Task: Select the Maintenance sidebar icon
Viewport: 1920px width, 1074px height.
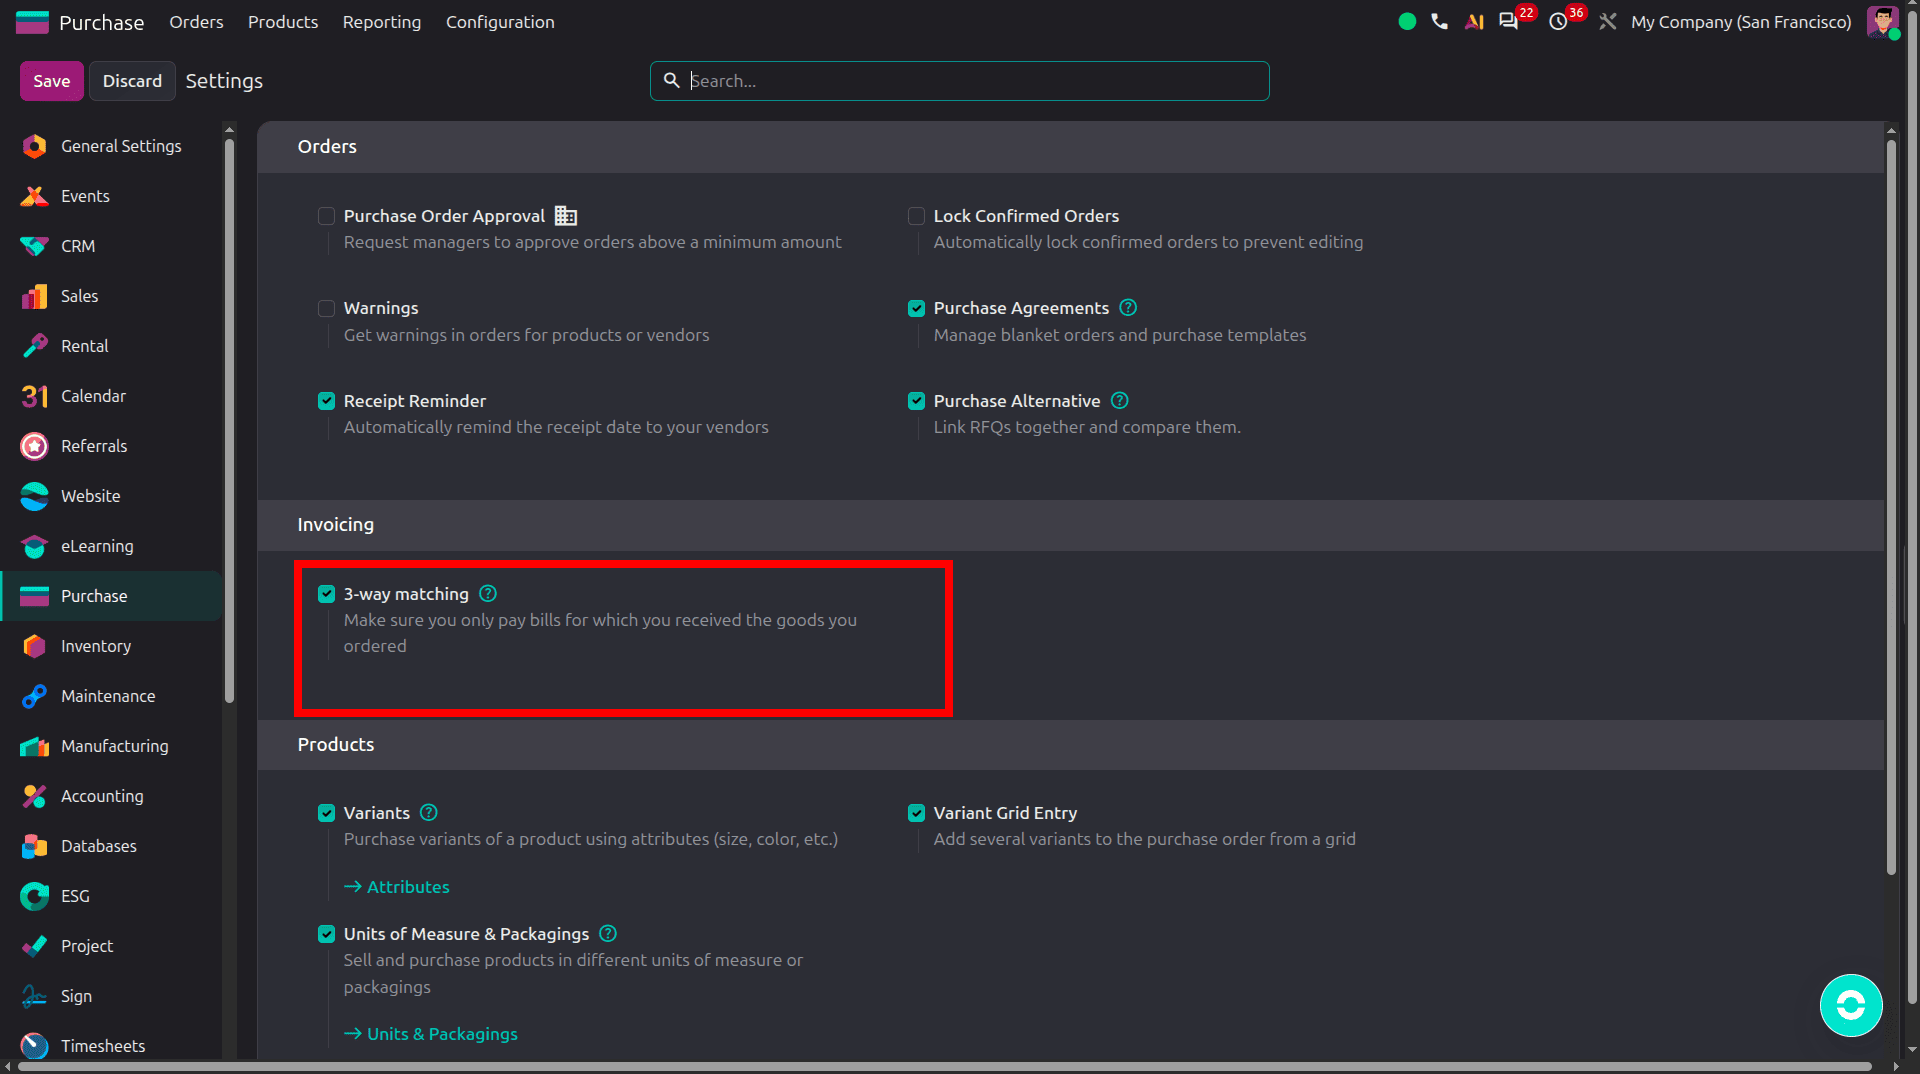Action: [34, 696]
